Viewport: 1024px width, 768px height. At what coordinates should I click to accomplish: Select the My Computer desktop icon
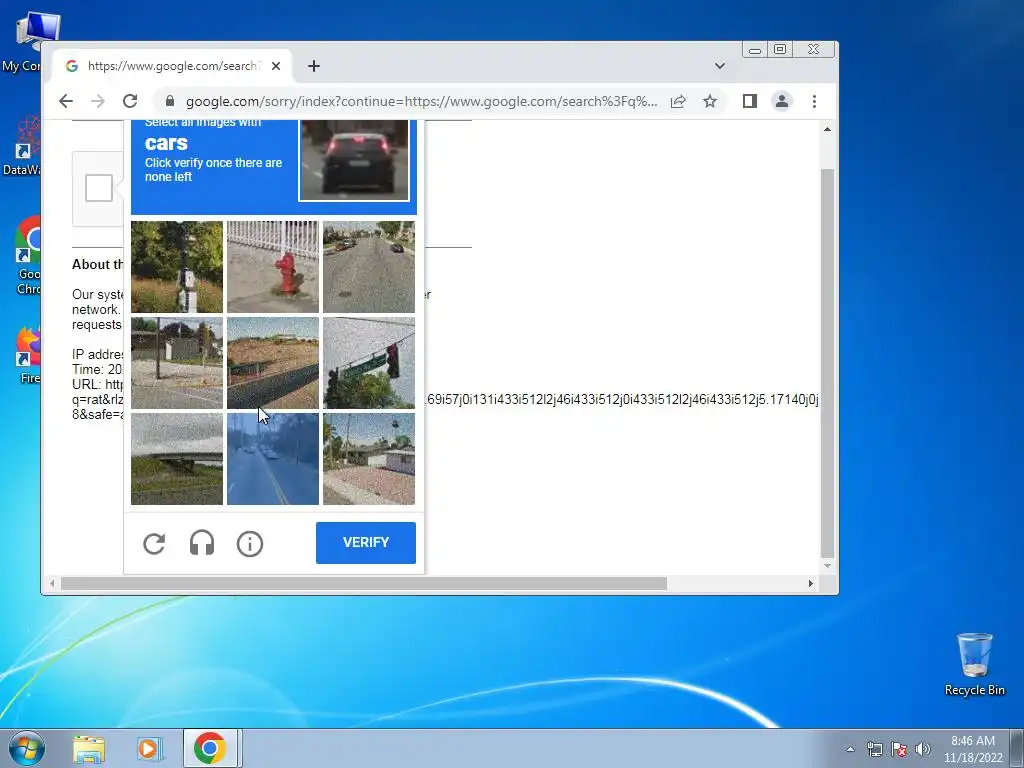[22, 42]
